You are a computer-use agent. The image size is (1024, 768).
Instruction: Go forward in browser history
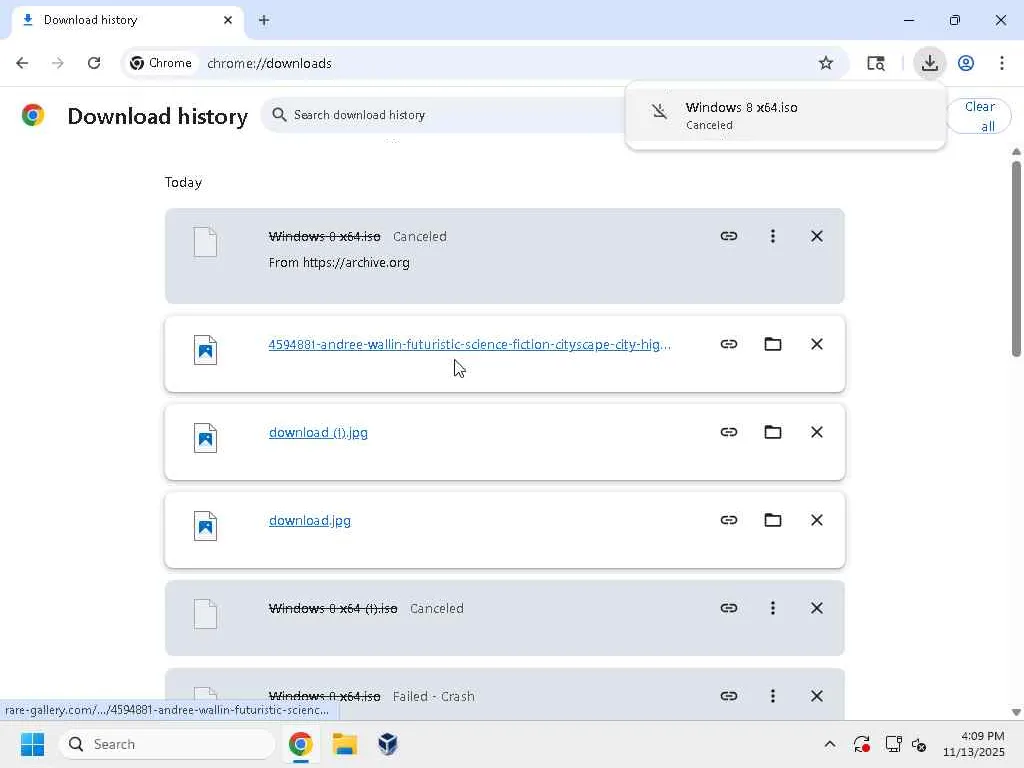pyautogui.click(x=57, y=63)
